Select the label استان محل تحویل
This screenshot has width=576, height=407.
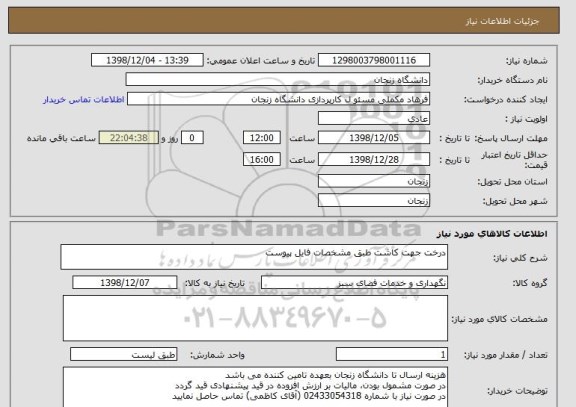point(512,182)
